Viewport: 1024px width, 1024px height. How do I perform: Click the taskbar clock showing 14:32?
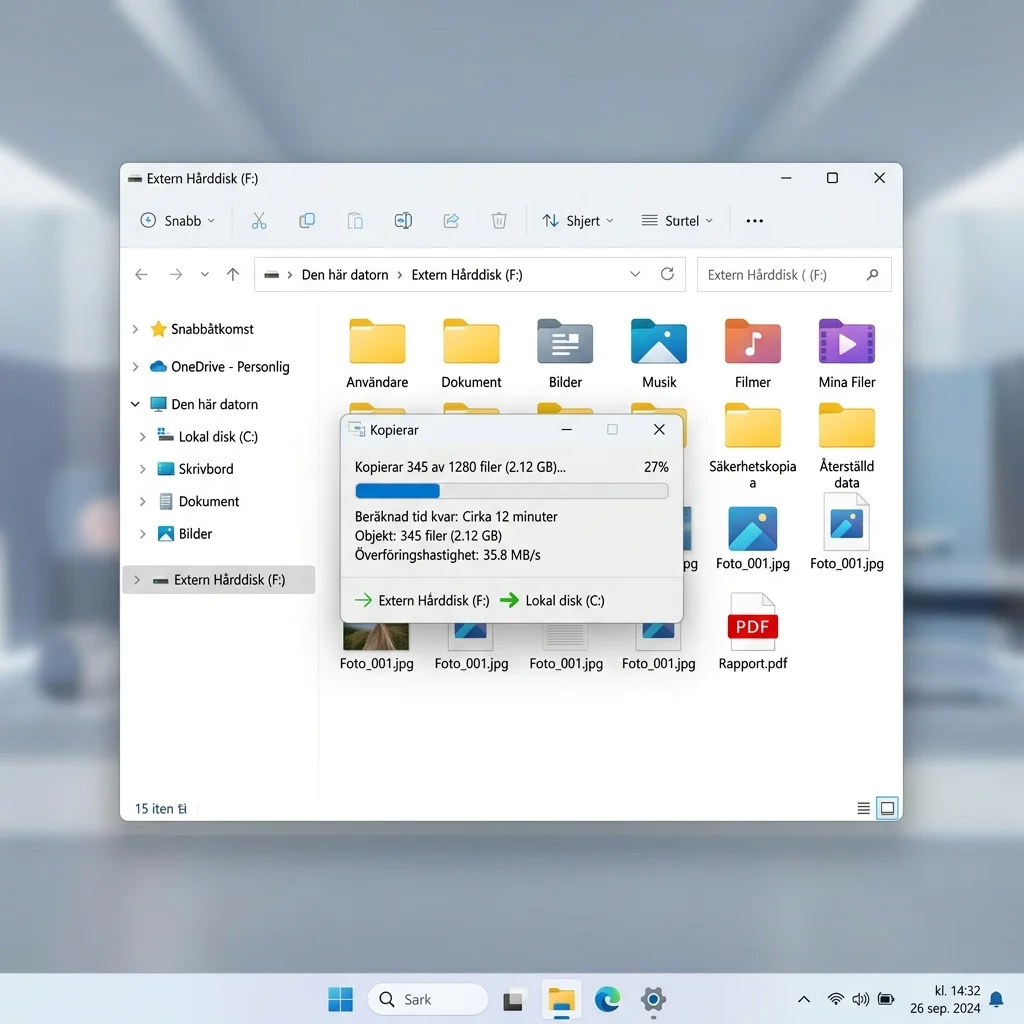945,999
